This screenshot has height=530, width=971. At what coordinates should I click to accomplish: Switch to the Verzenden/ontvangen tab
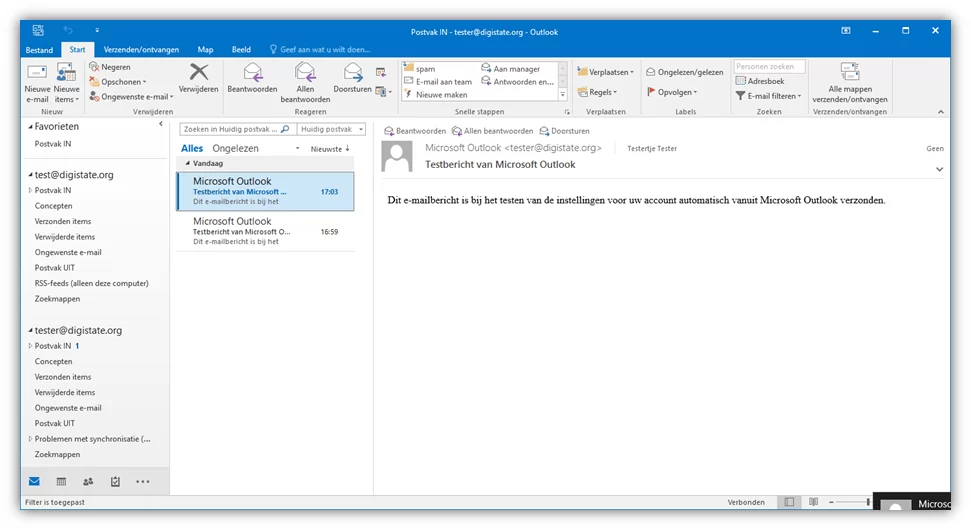pos(141,50)
